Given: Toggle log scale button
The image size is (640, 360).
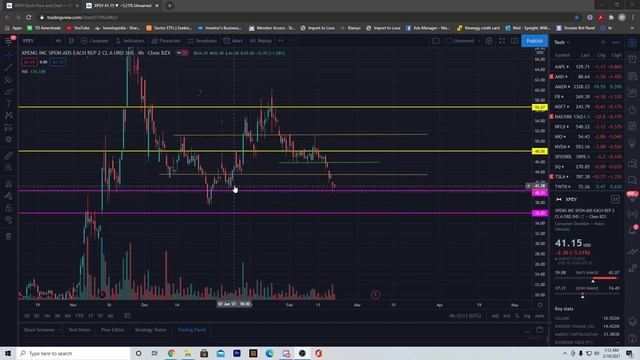Looking at the screenshot, I should point(527,316).
